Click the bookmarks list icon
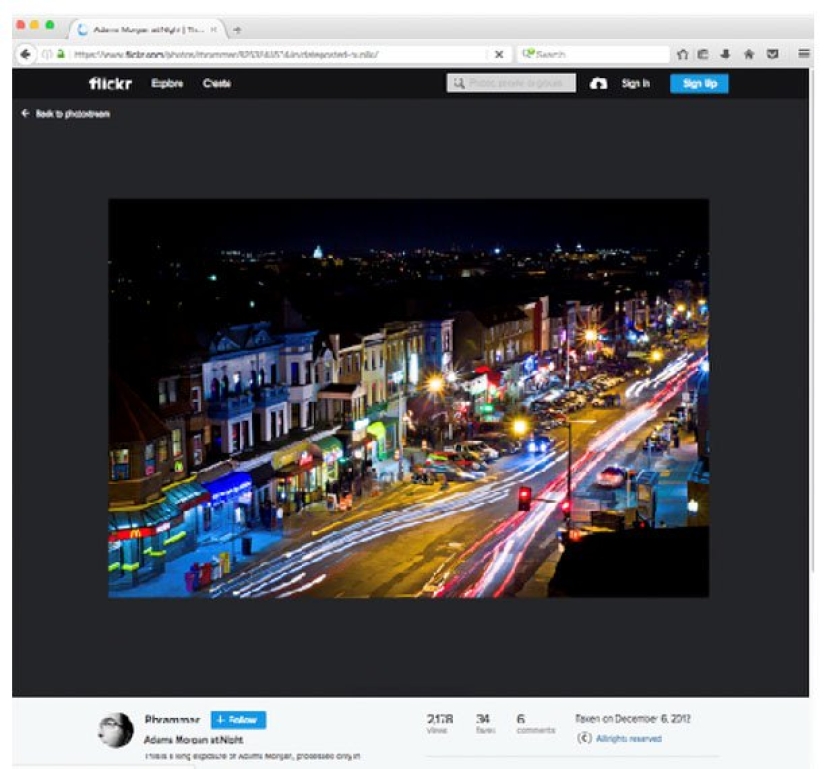825x769 pixels. coord(704,54)
